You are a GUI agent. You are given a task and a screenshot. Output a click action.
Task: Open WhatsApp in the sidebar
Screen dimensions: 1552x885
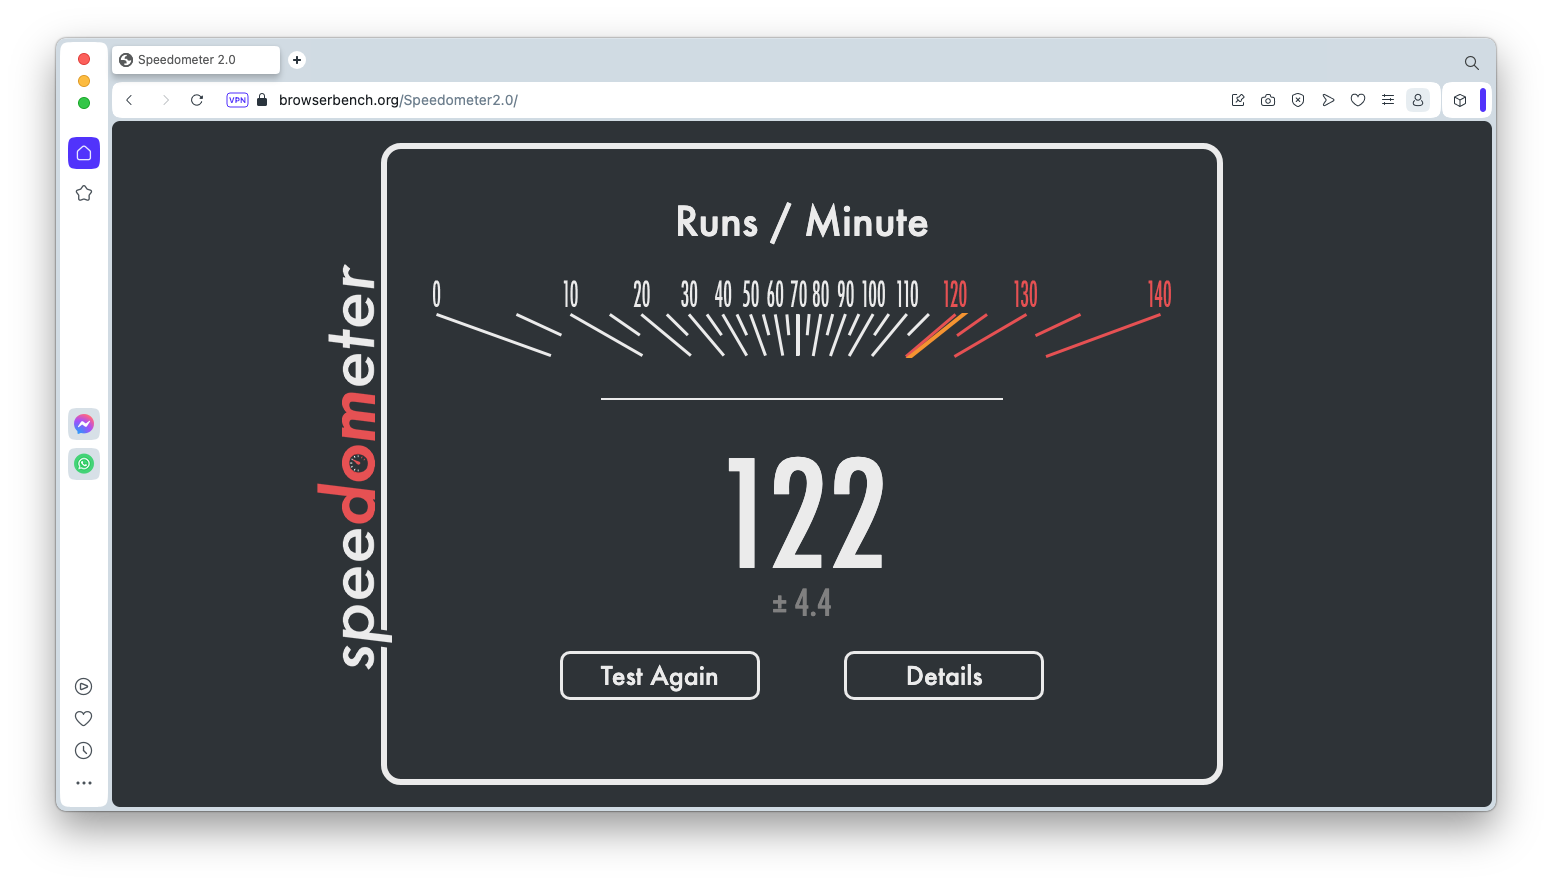click(x=84, y=464)
